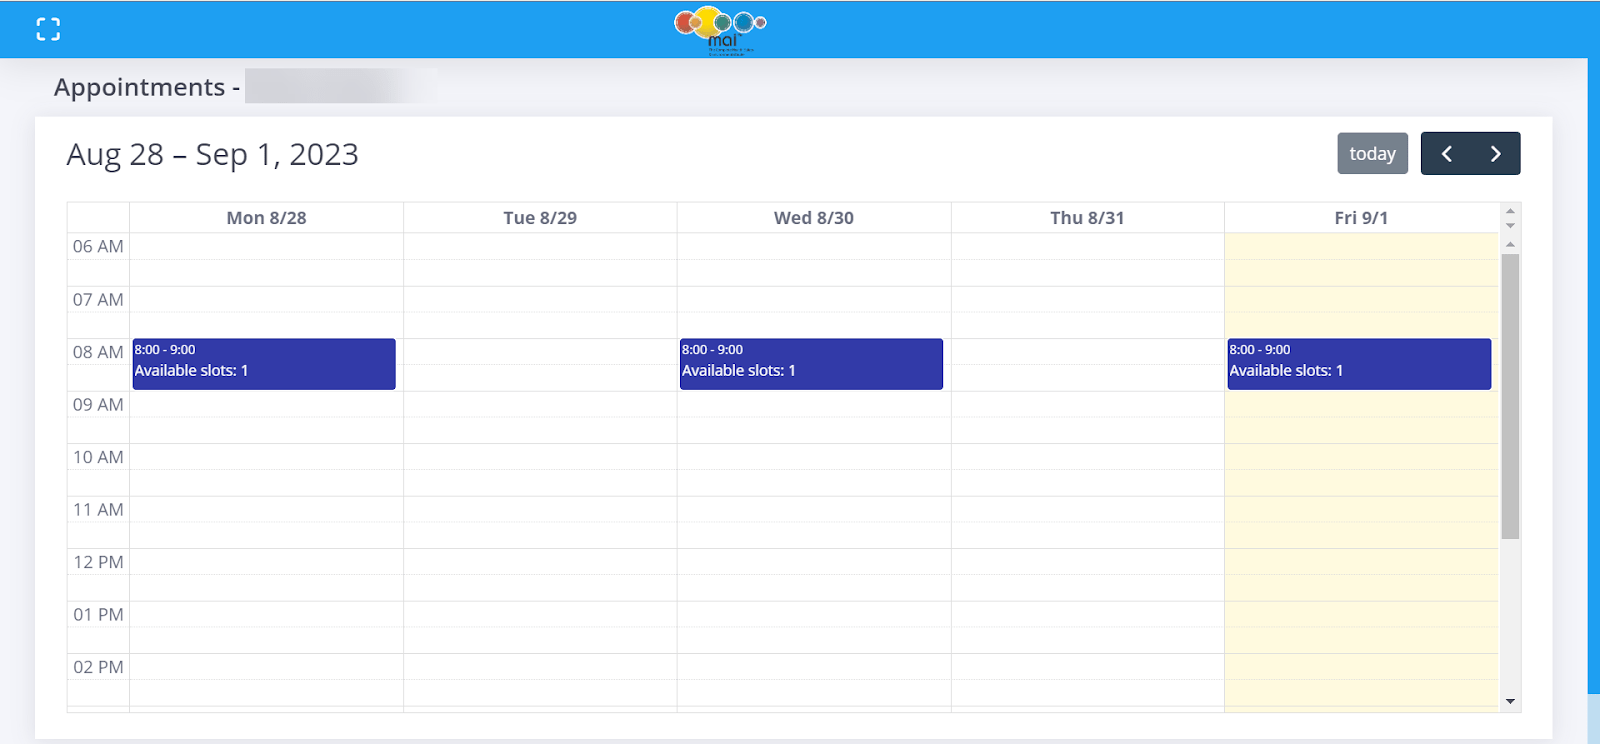
Task: Select the Mon 8/28 column header
Action: (266, 218)
